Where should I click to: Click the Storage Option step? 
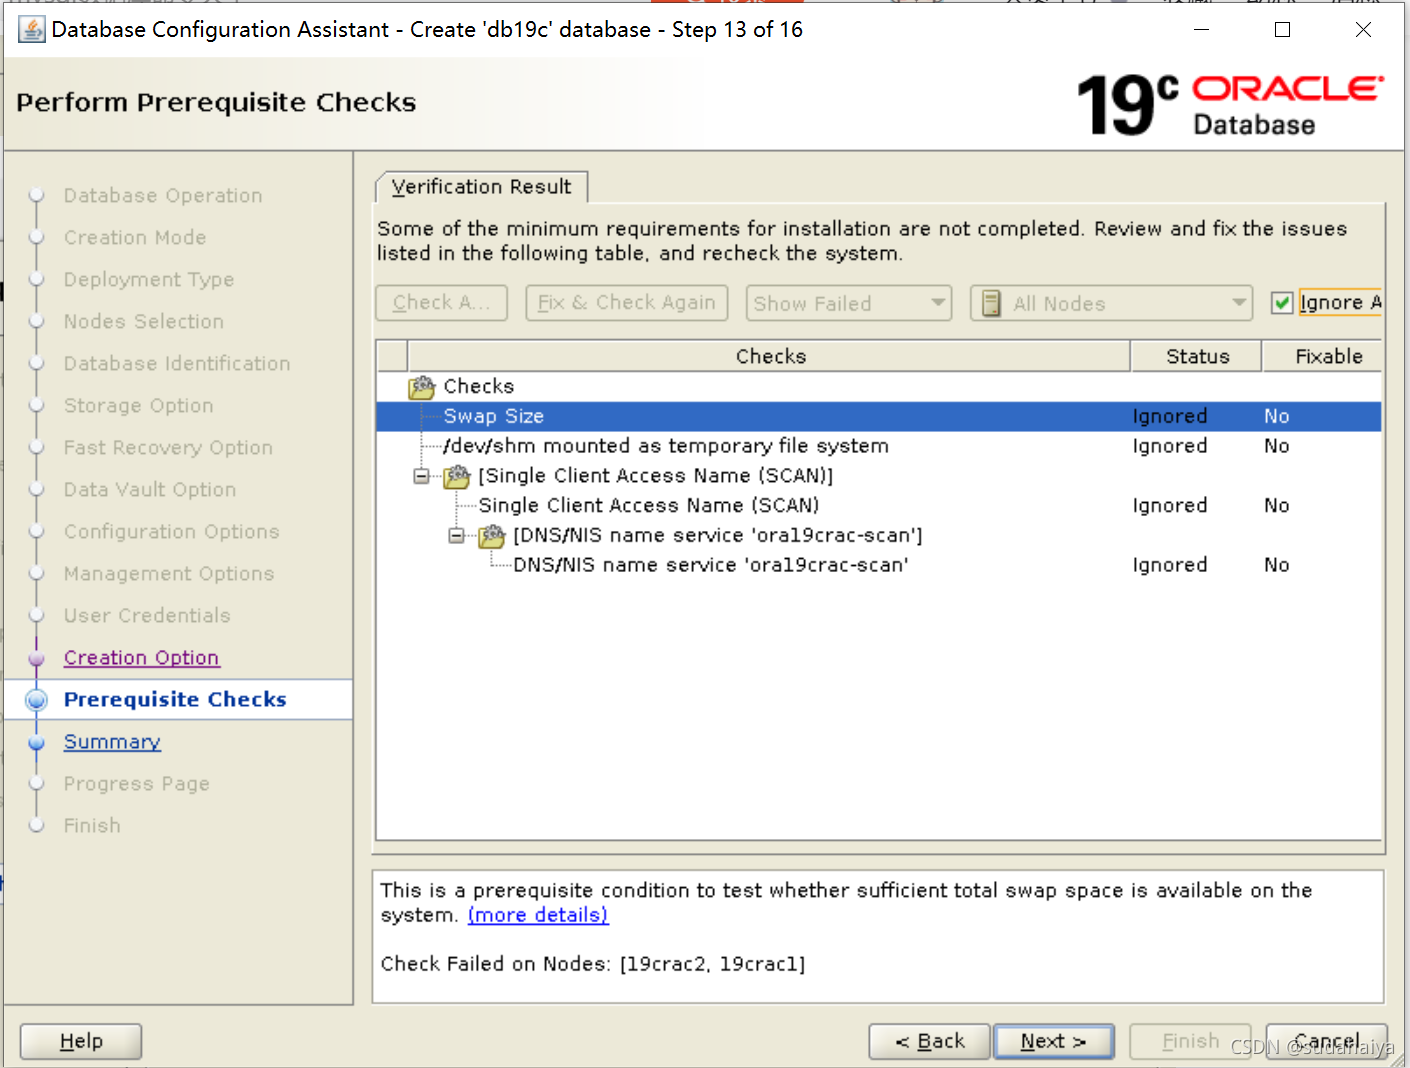[x=139, y=406]
